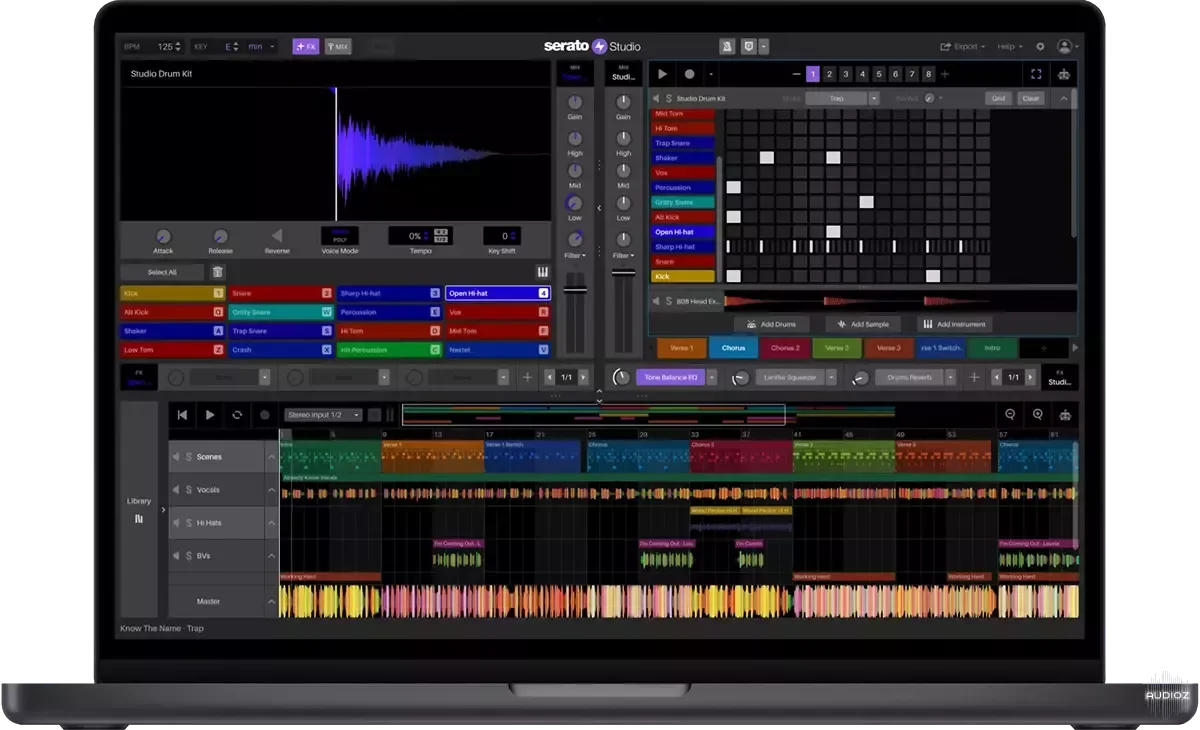This screenshot has height=730, width=1200.
Task: Remove a pattern bar with minus
Action: point(796,74)
